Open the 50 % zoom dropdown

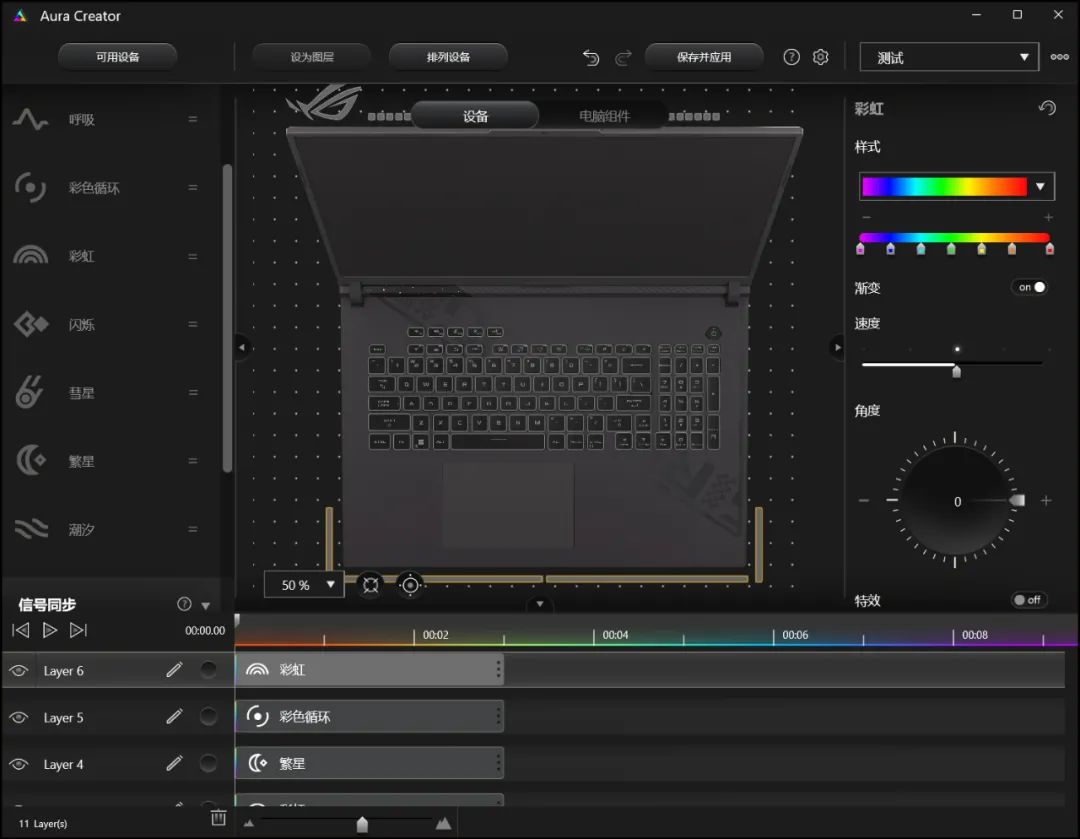pos(304,585)
